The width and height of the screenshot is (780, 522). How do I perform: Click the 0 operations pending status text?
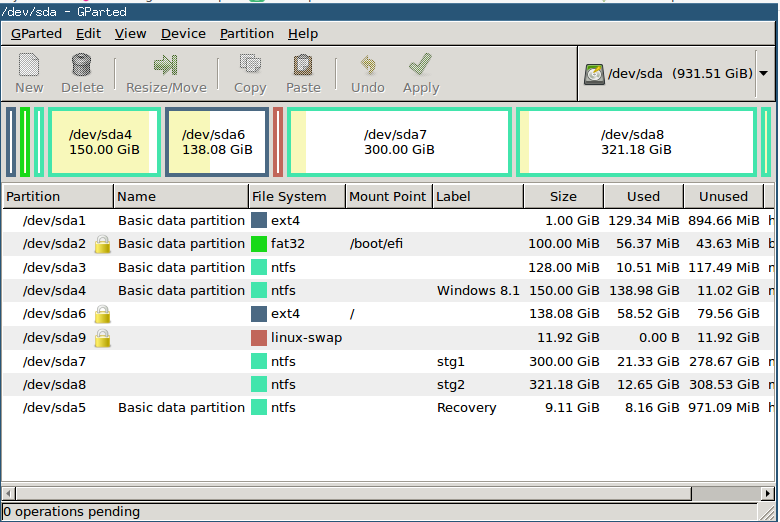(x=72, y=512)
